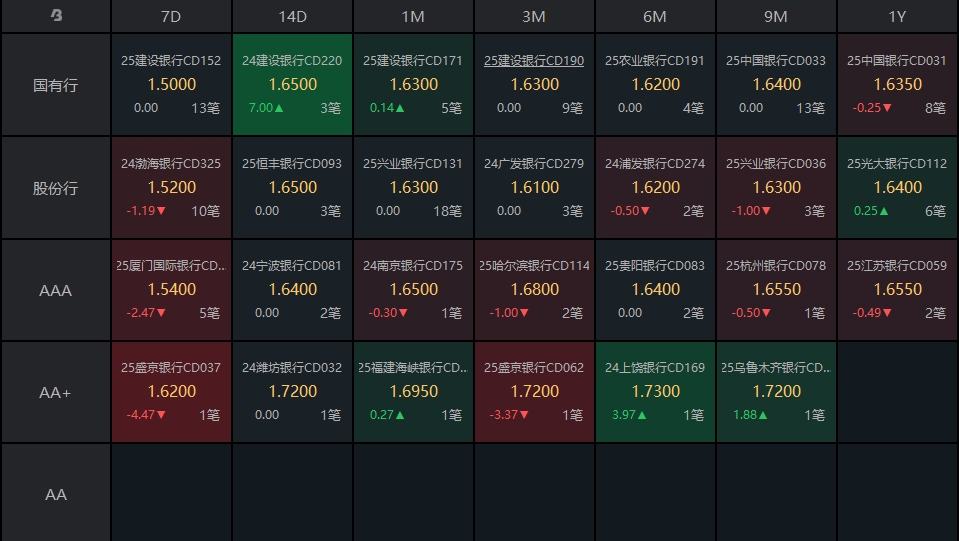Open the 25兴业银行CD131 cell
The image size is (959, 541).
tap(413, 187)
